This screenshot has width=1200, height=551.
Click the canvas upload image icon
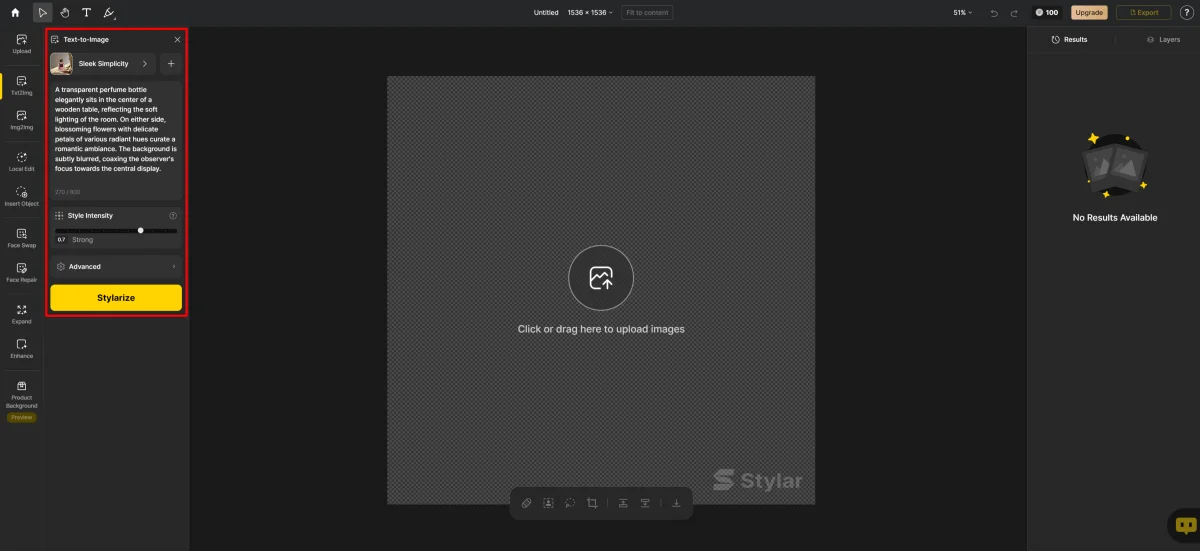tap(601, 278)
